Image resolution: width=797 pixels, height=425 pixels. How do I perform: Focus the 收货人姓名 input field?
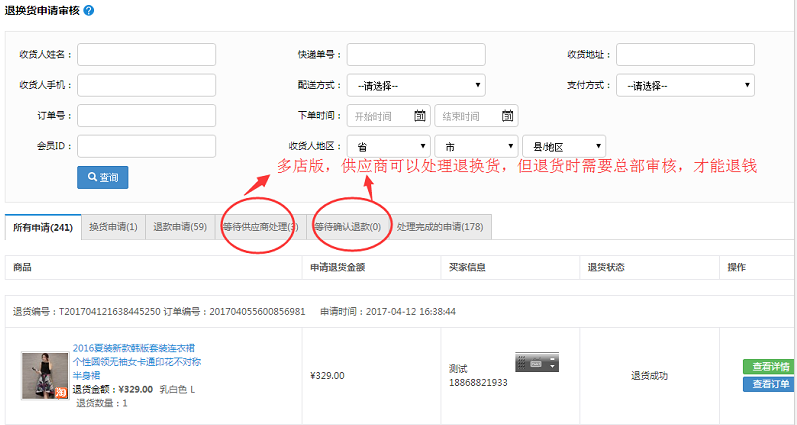point(146,54)
